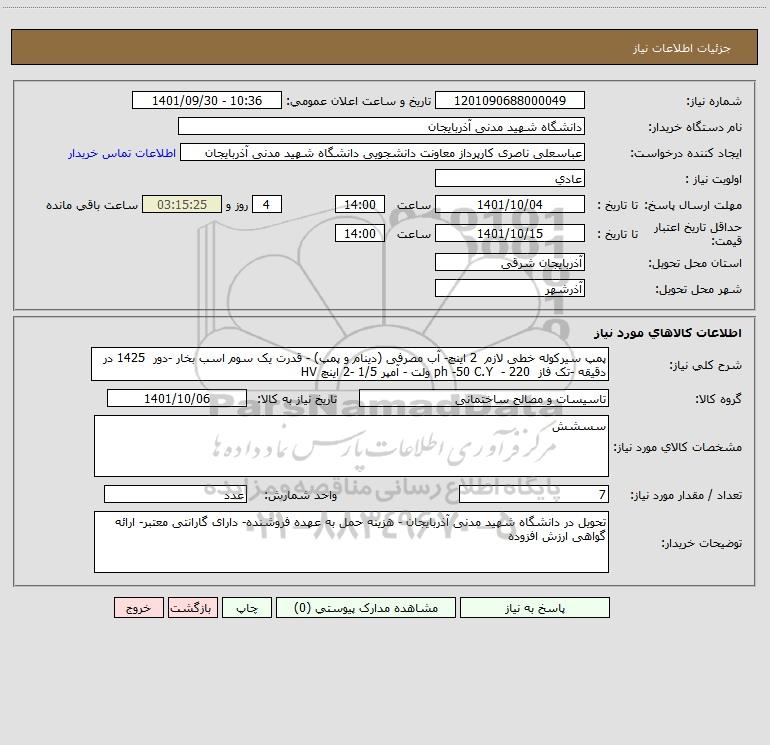Click the خروج exit button
This screenshot has height=745, width=770.
[138, 607]
